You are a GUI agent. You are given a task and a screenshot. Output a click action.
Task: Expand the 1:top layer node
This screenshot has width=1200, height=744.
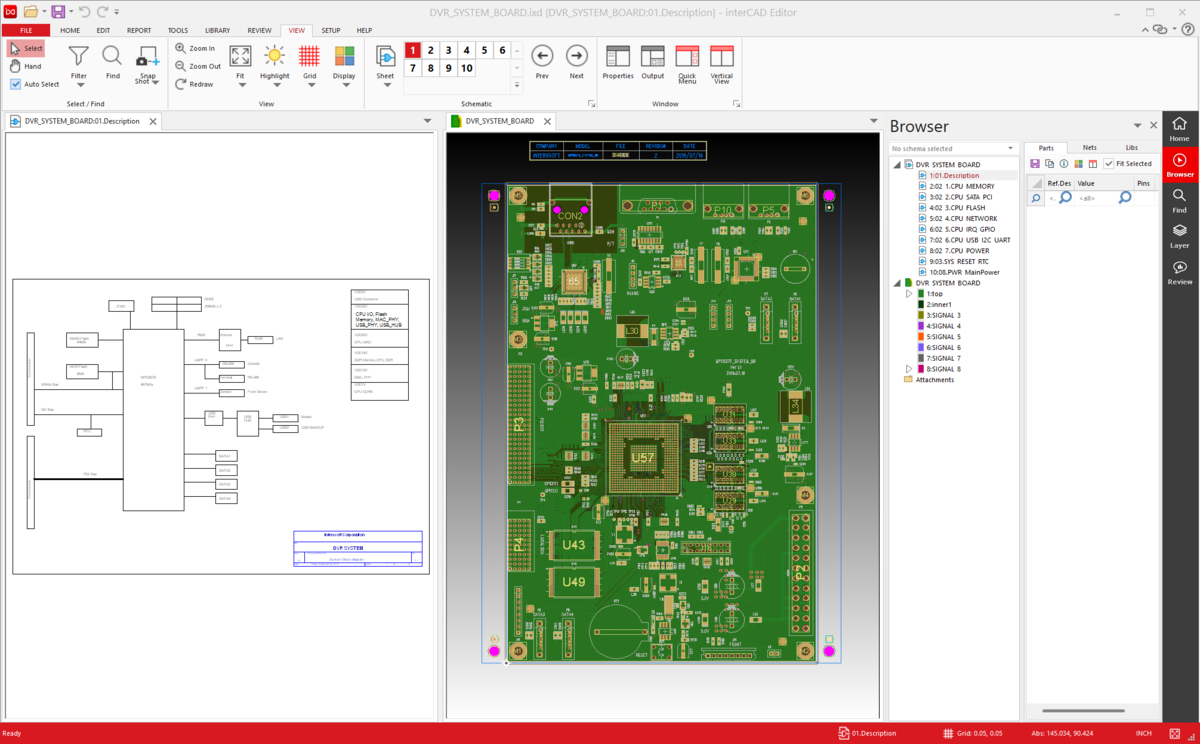pos(909,294)
